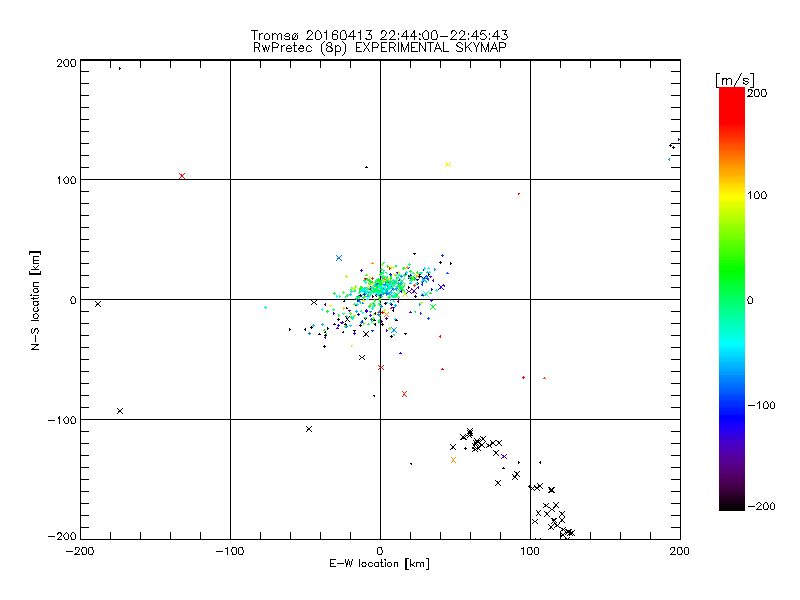Viewport: 800px width, 600px height.
Task: Select the colorbar's '200' top label
Action: click(757, 93)
